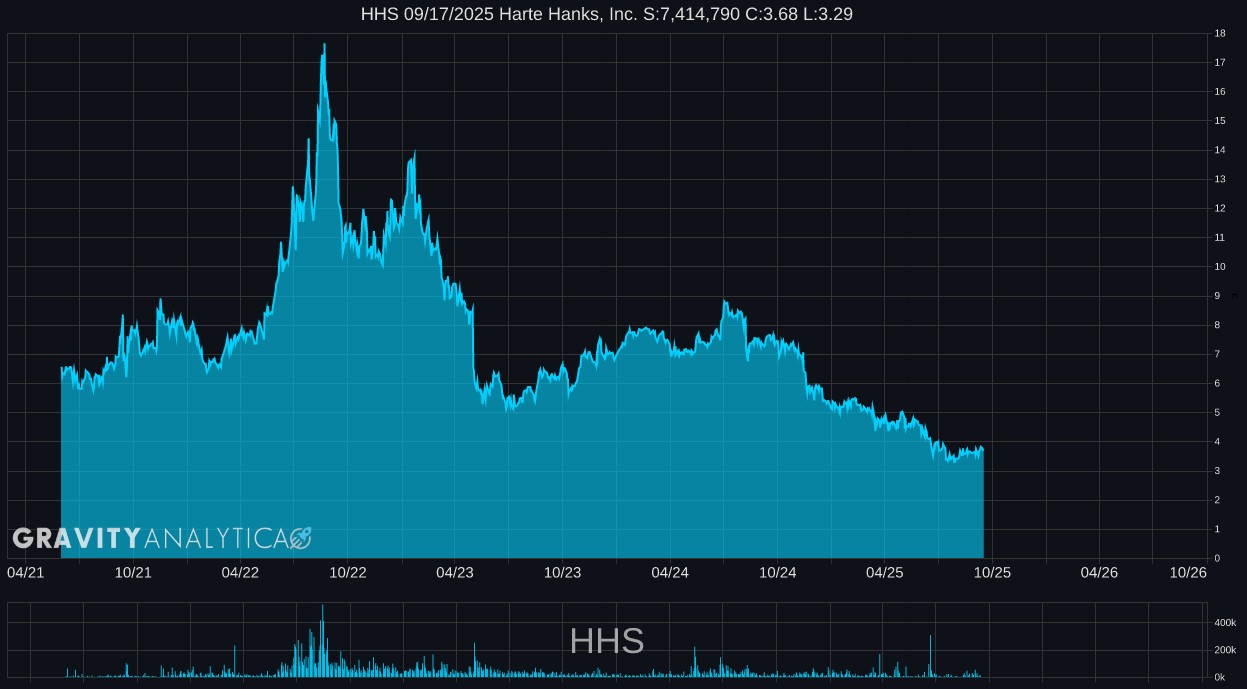Click the highest price peak near 17.6
The image size is (1247, 689).
point(324,45)
